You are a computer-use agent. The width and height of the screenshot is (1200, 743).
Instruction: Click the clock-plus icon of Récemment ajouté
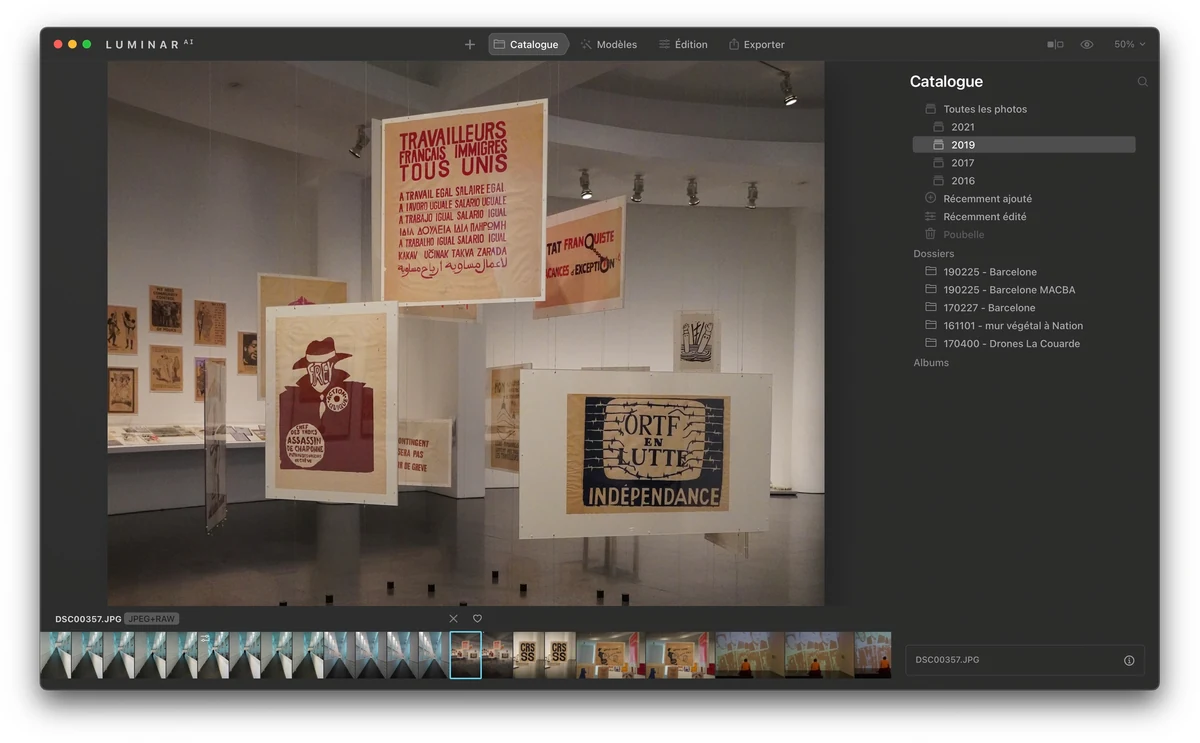[x=930, y=198]
